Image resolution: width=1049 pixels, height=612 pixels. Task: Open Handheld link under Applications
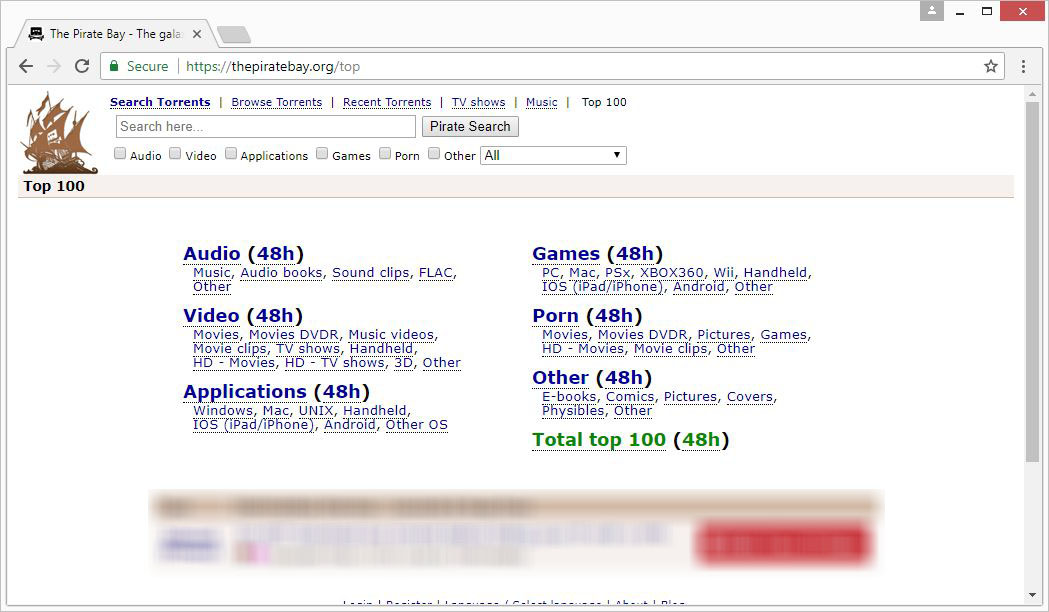pos(375,411)
